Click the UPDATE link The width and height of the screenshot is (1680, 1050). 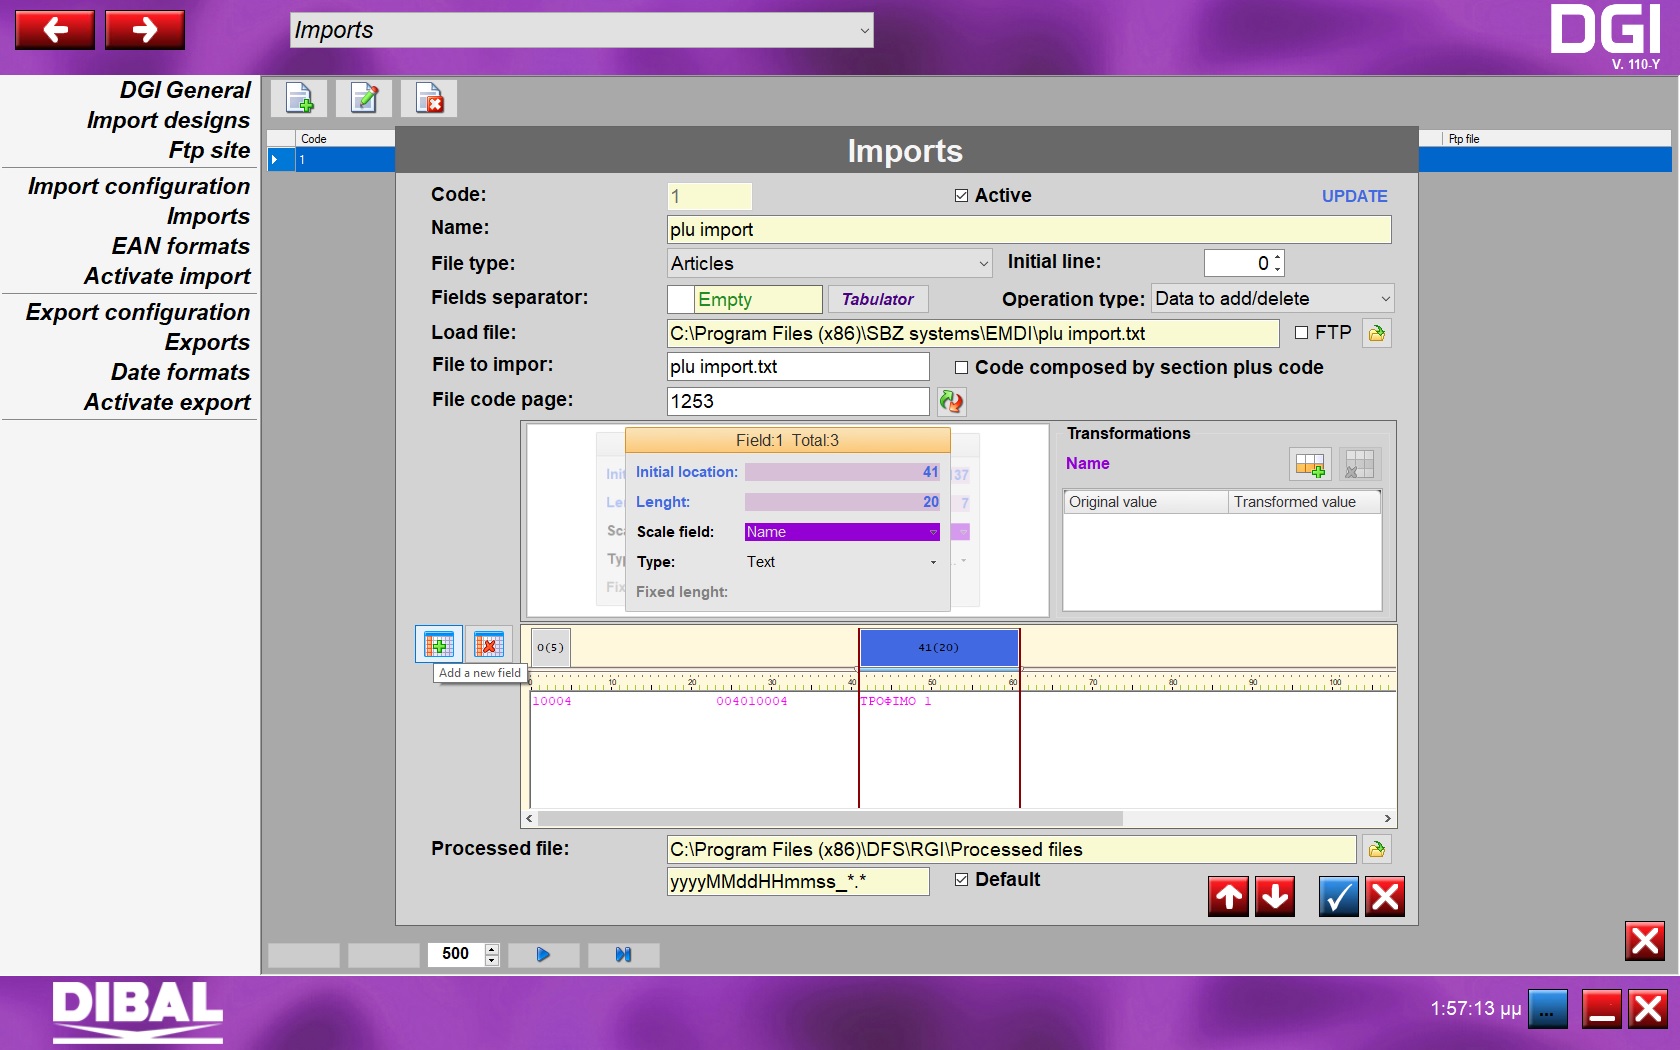coord(1354,196)
